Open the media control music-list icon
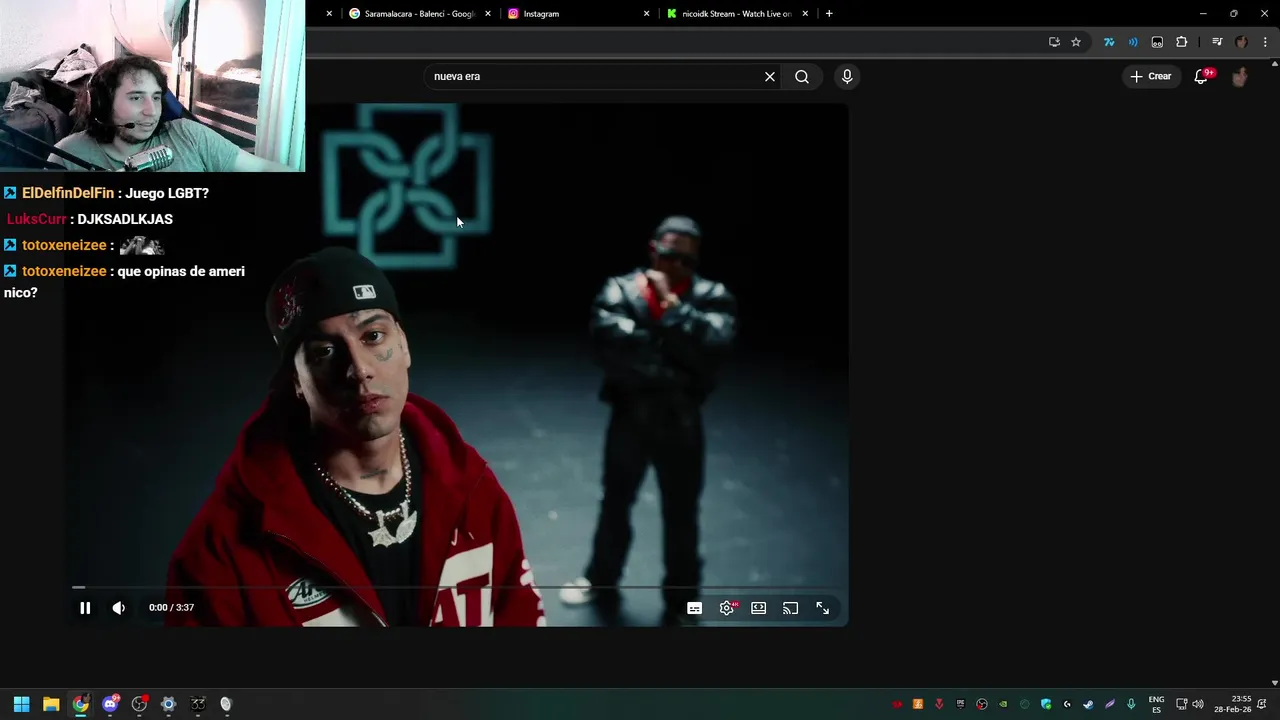 [x=1217, y=42]
